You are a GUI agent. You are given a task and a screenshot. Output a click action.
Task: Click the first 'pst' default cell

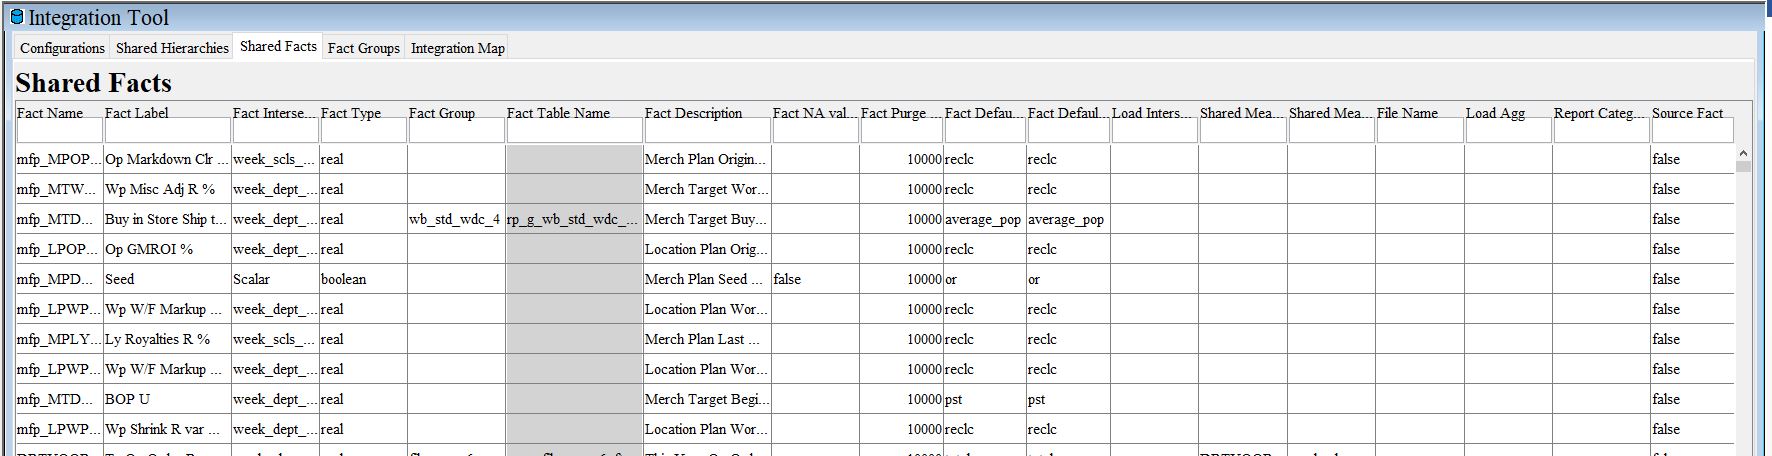coord(984,399)
